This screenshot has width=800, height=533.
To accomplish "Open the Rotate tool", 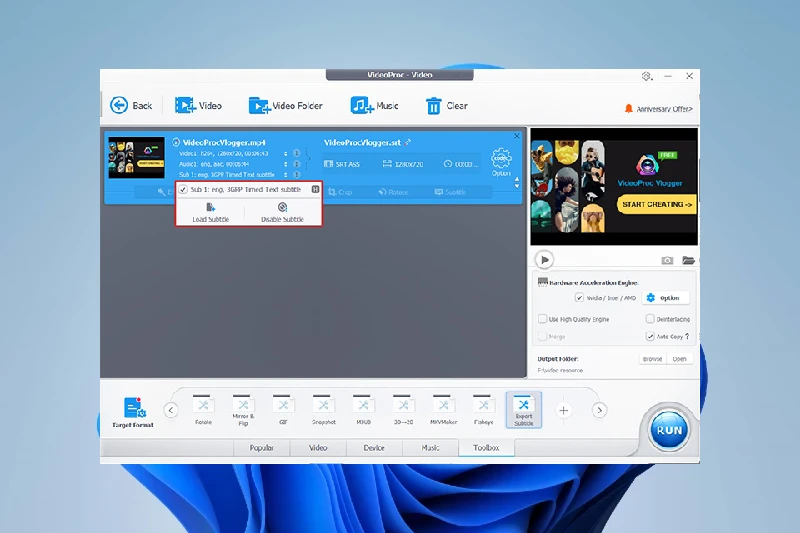I will (393, 192).
